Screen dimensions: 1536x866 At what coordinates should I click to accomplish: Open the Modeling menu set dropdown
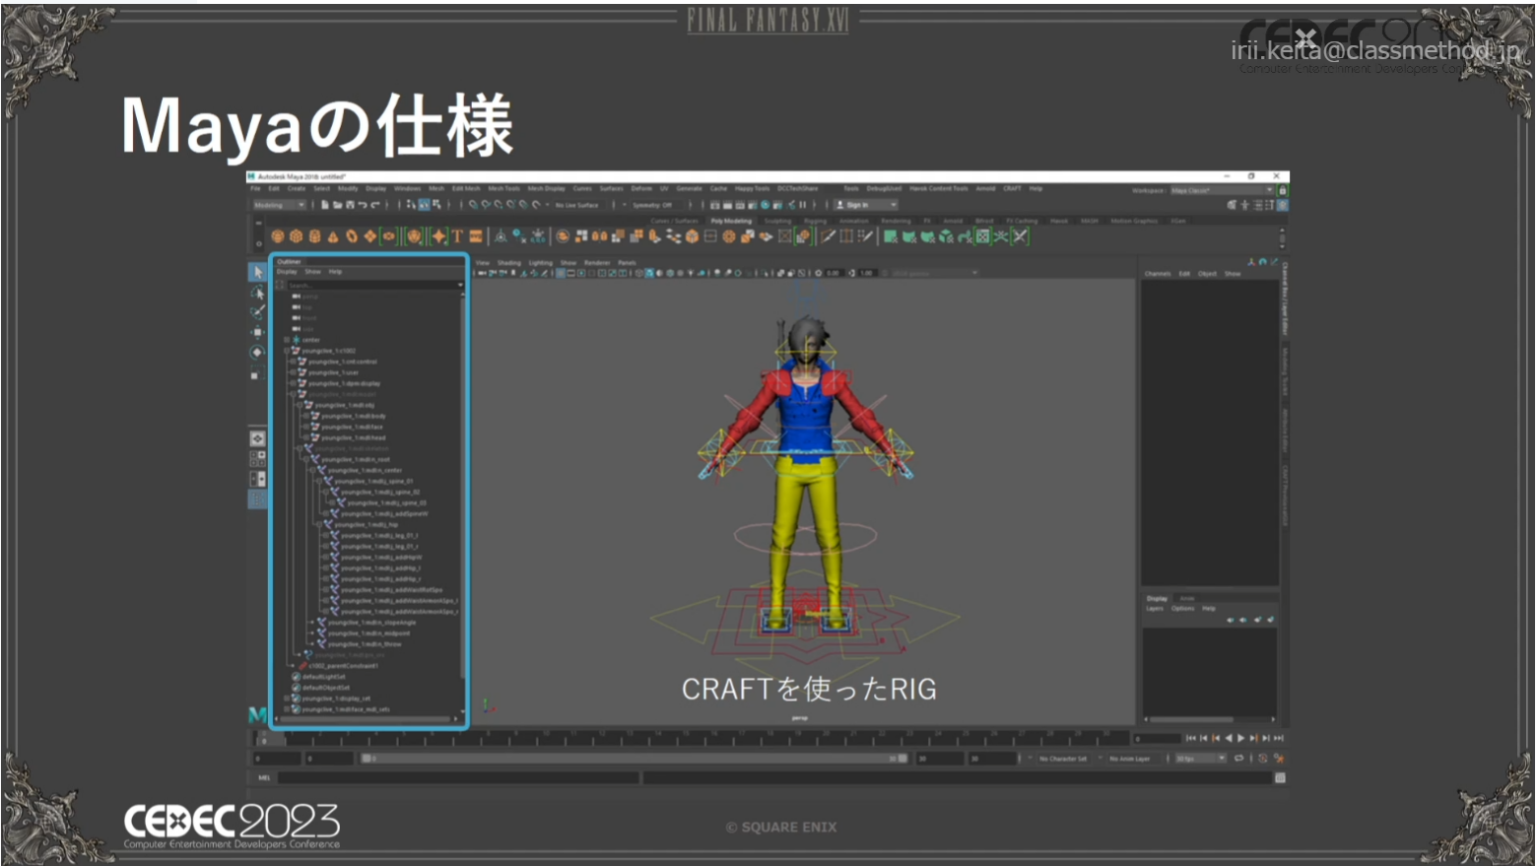[x=278, y=204]
